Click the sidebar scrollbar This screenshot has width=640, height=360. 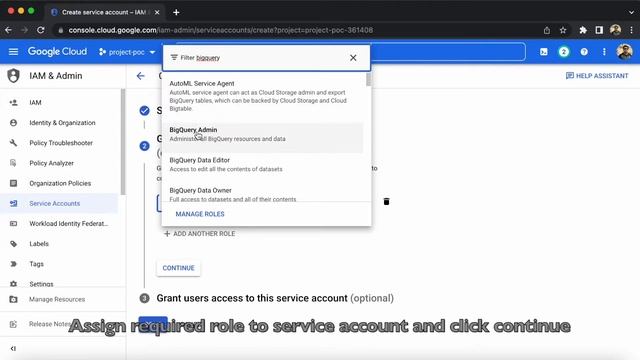pyautogui.click(x=123, y=141)
